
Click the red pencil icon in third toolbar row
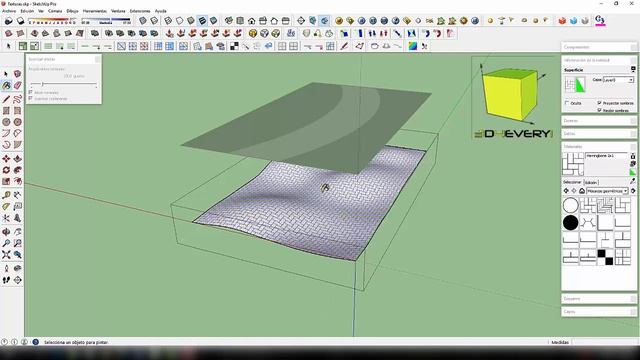pyautogui.click(x=344, y=46)
